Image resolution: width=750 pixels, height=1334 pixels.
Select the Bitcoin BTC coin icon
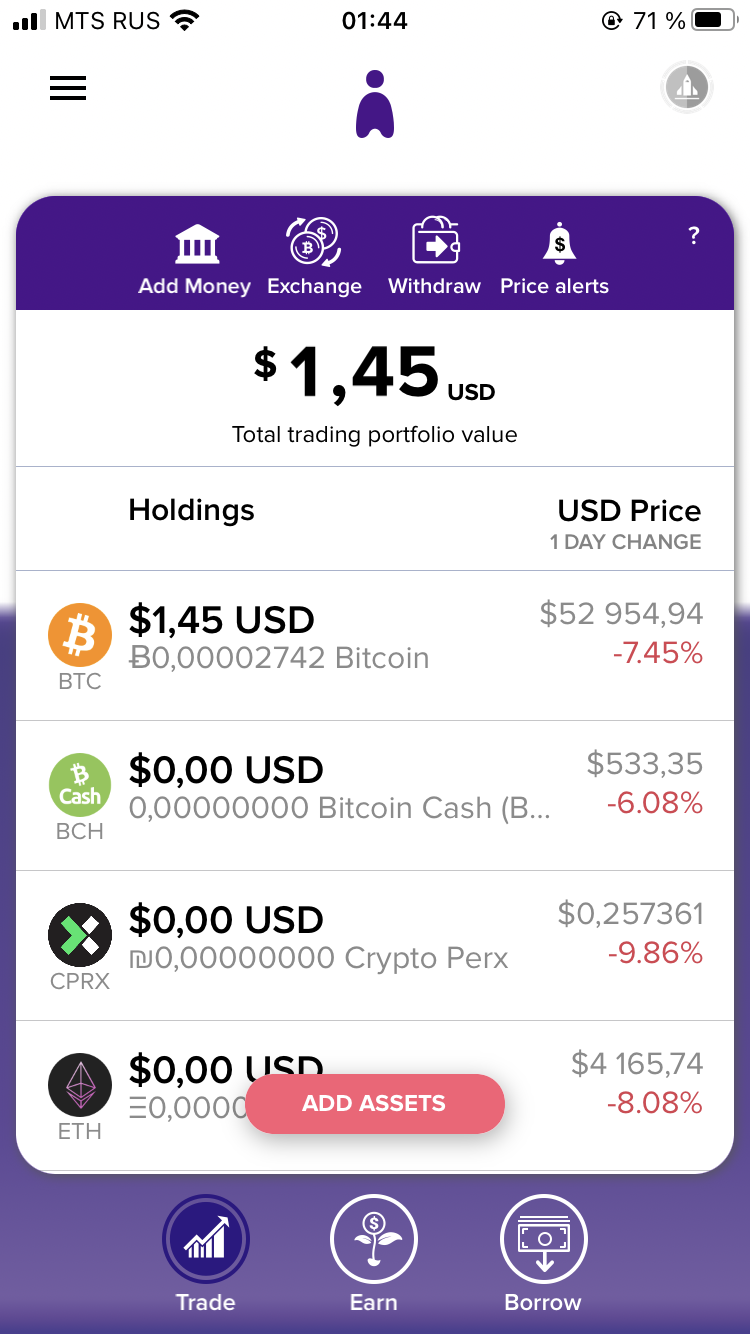[x=80, y=635]
